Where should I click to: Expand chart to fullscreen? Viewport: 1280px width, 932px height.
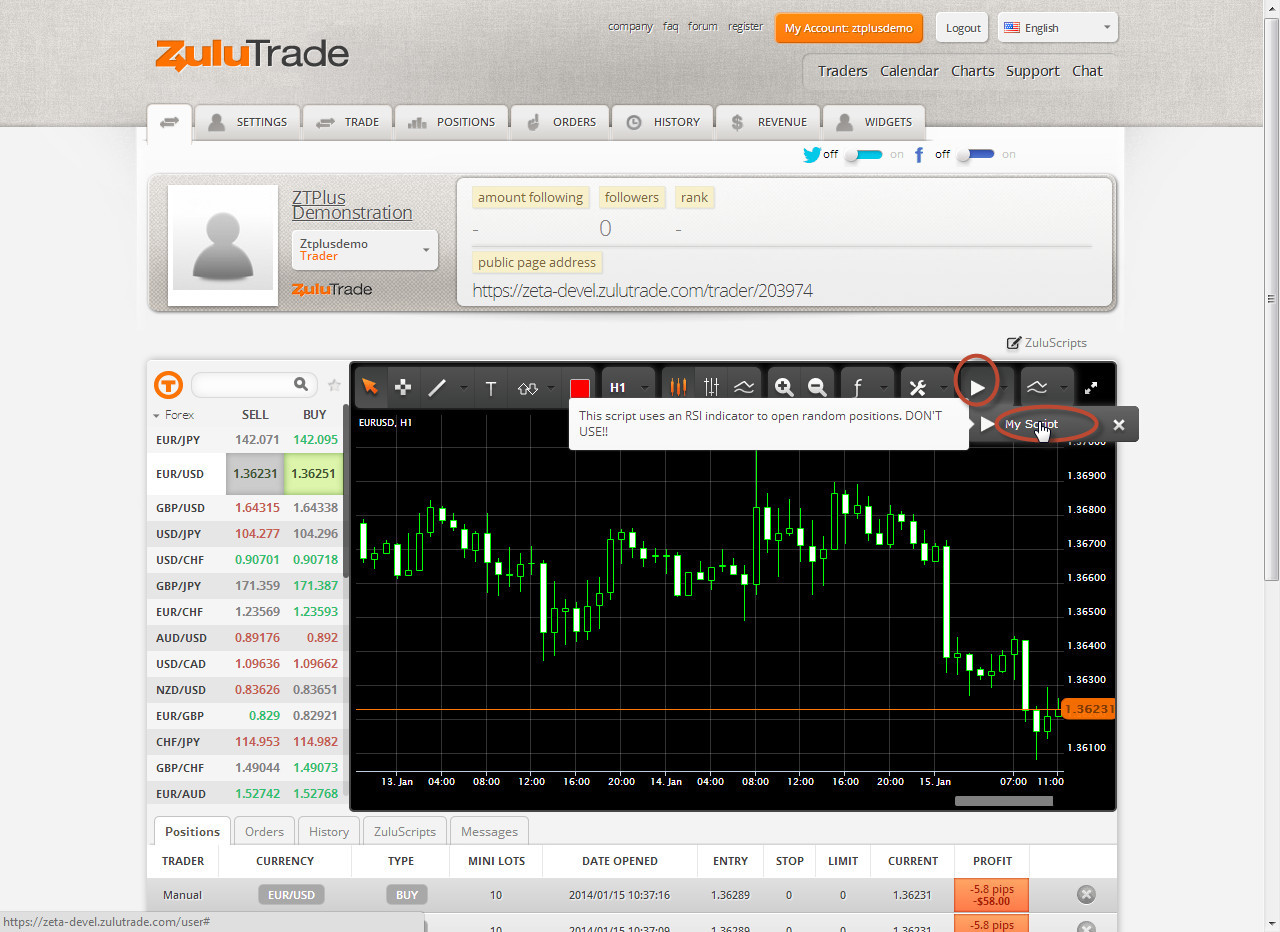1092,387
